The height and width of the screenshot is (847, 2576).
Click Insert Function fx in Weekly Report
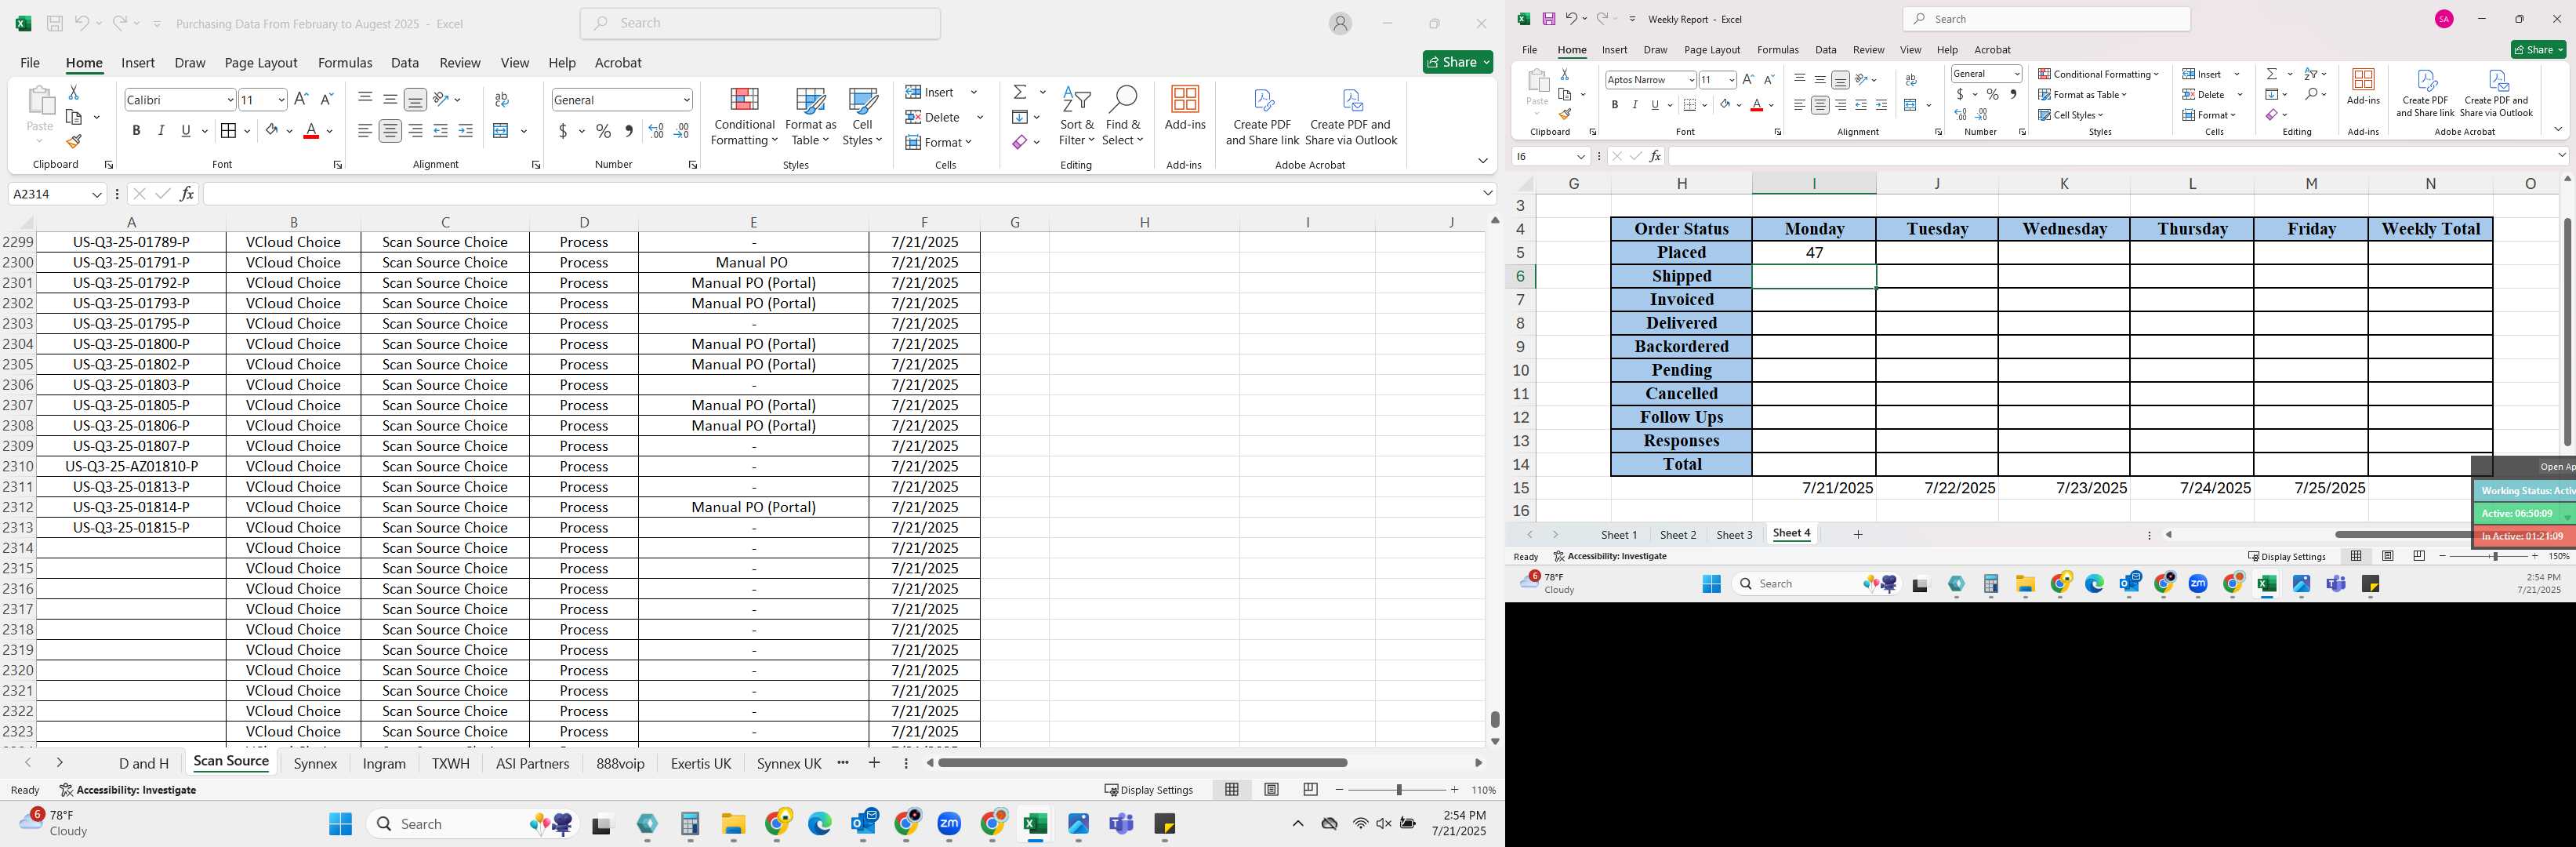[x=1655, y=156]
